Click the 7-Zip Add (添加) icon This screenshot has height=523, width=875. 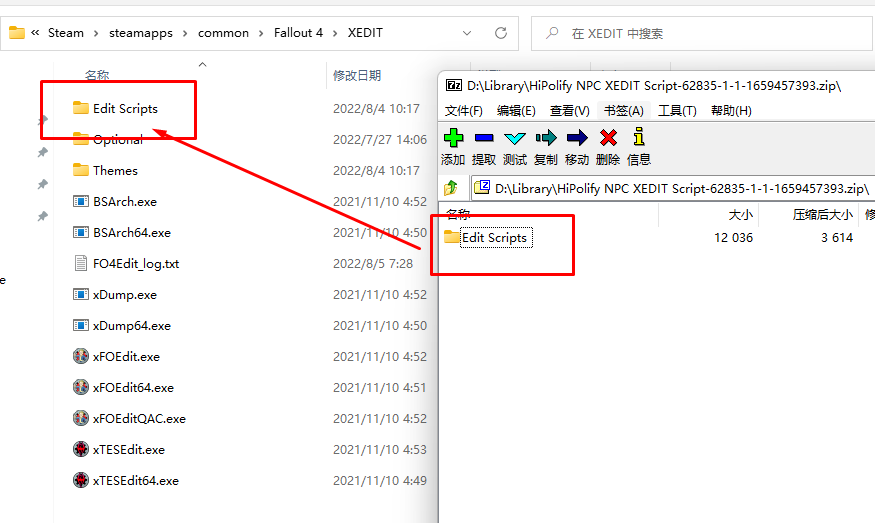(453, 138)
